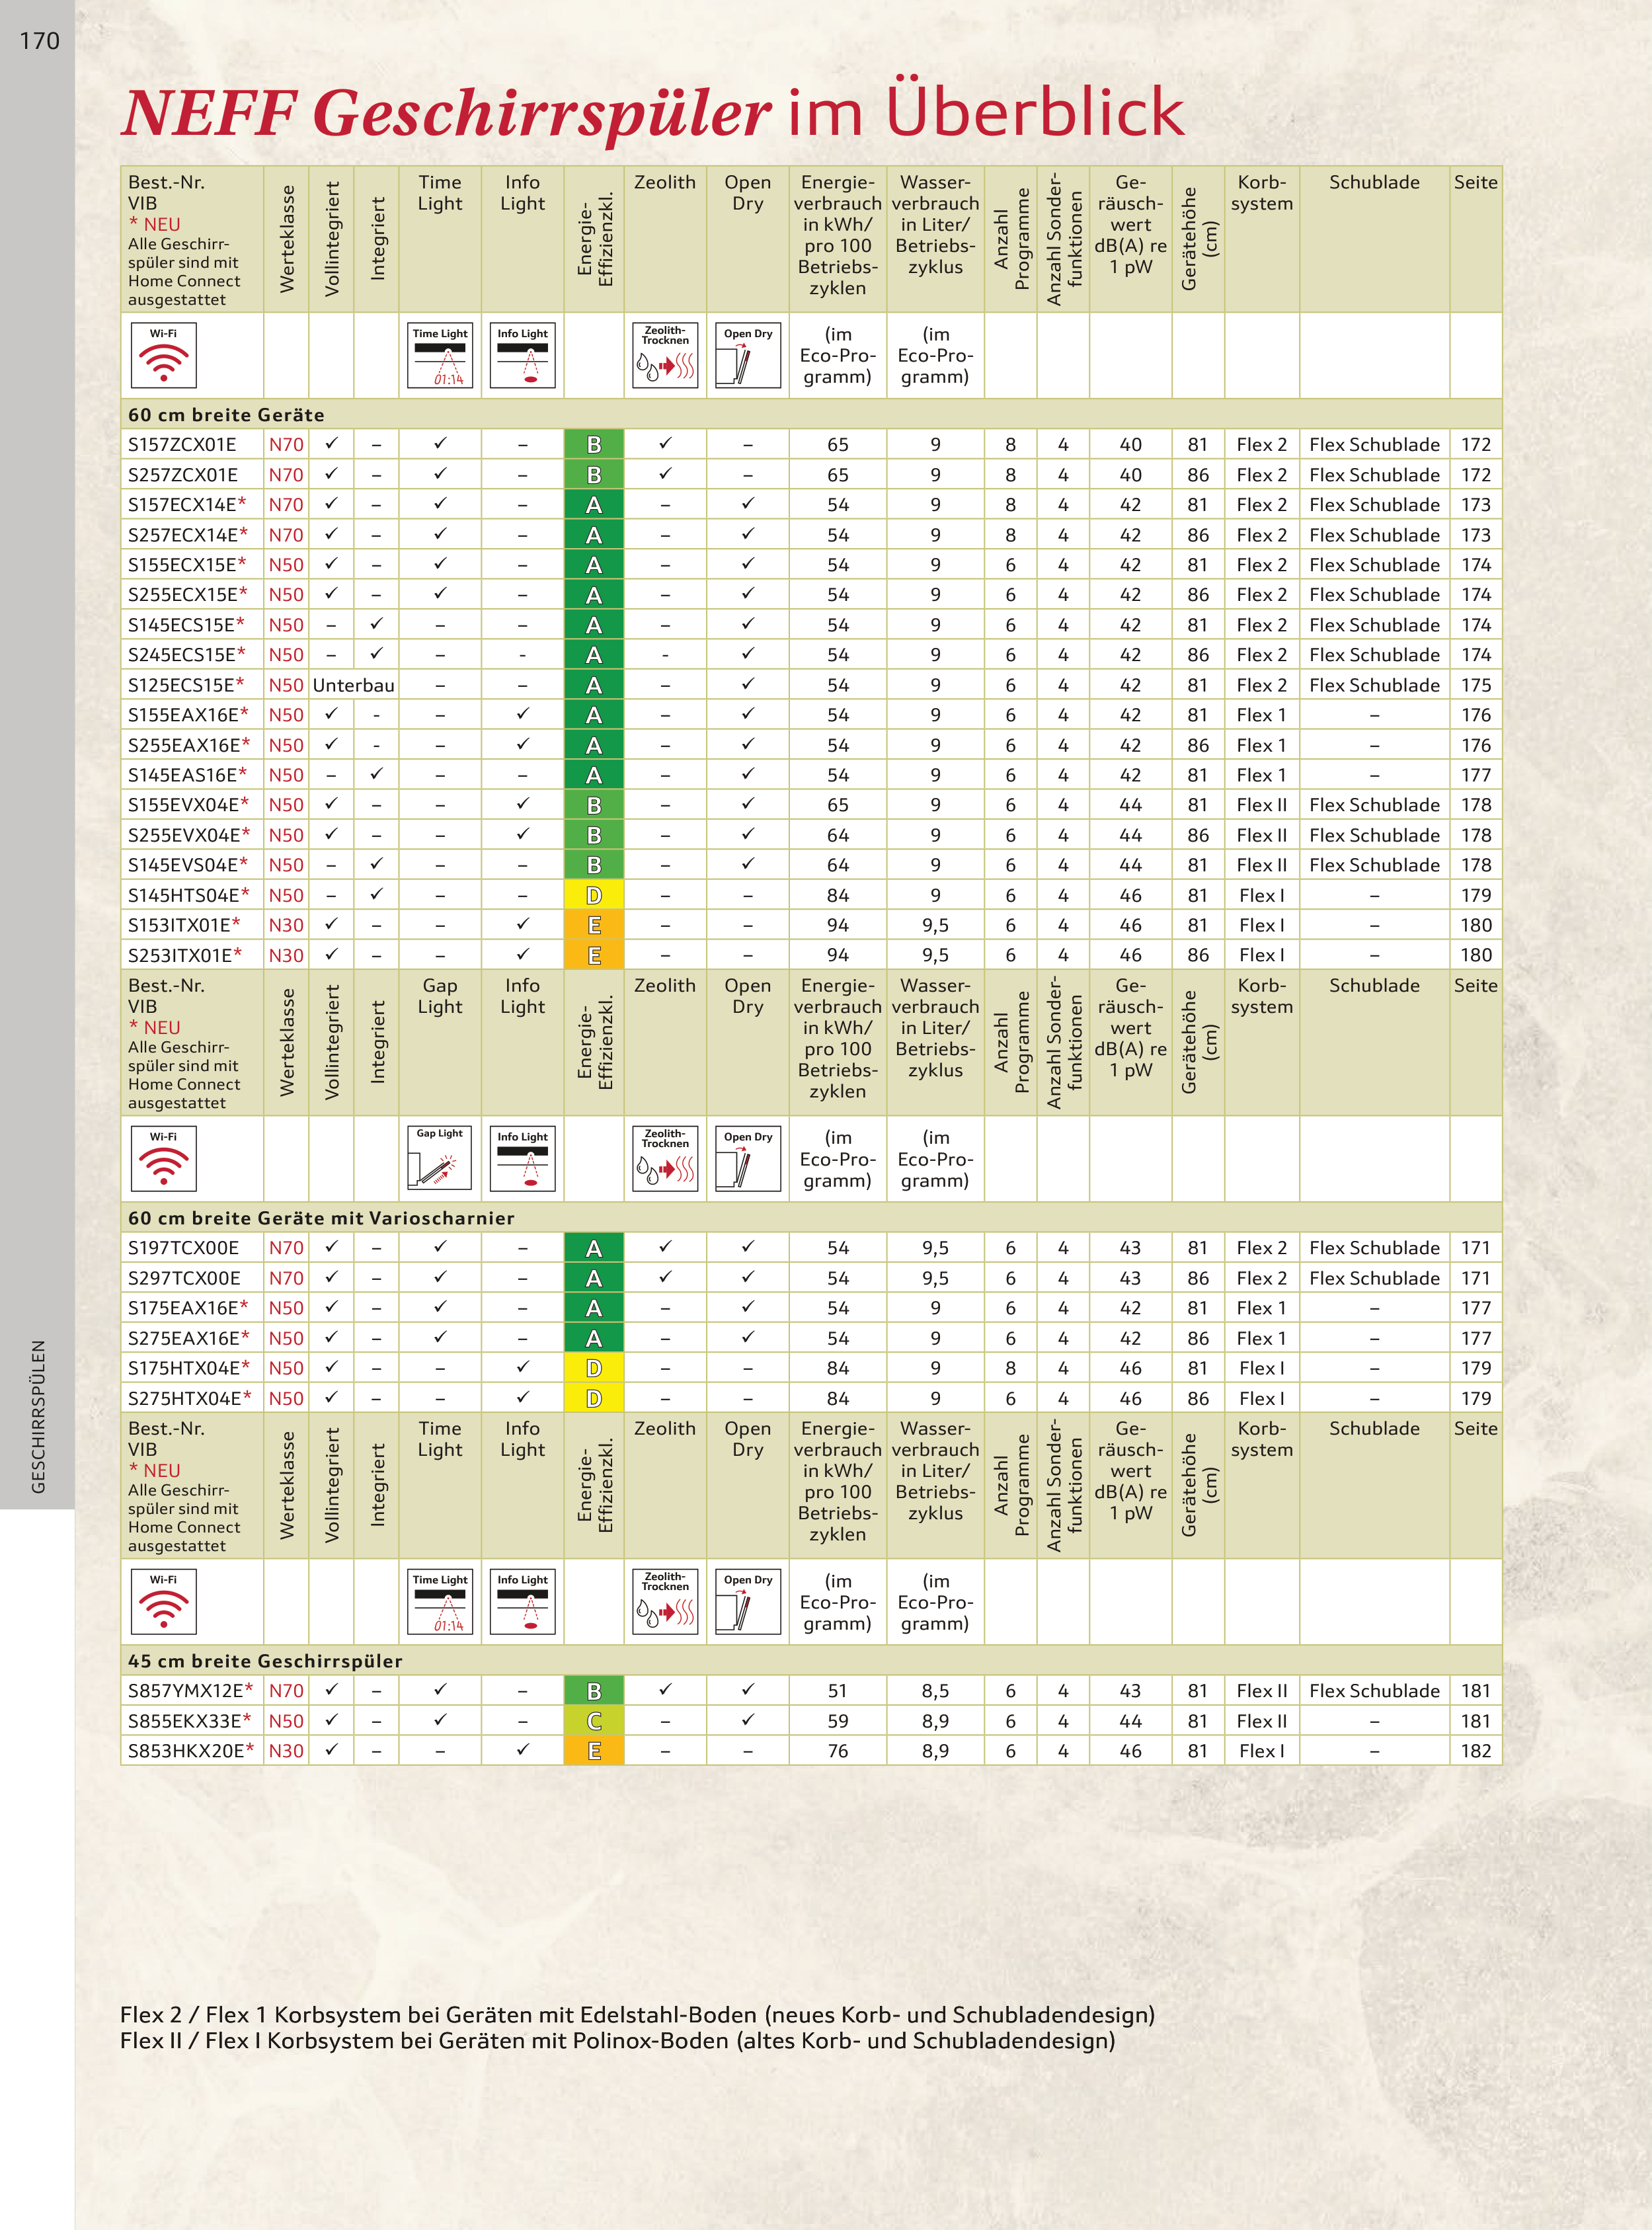Click model number S257ZCX01E

[183, 475]
